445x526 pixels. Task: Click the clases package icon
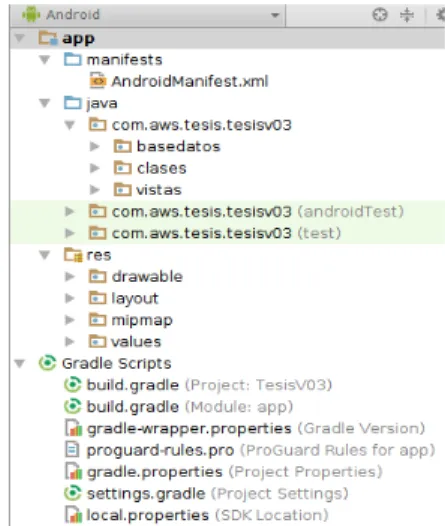click(122, 168)
